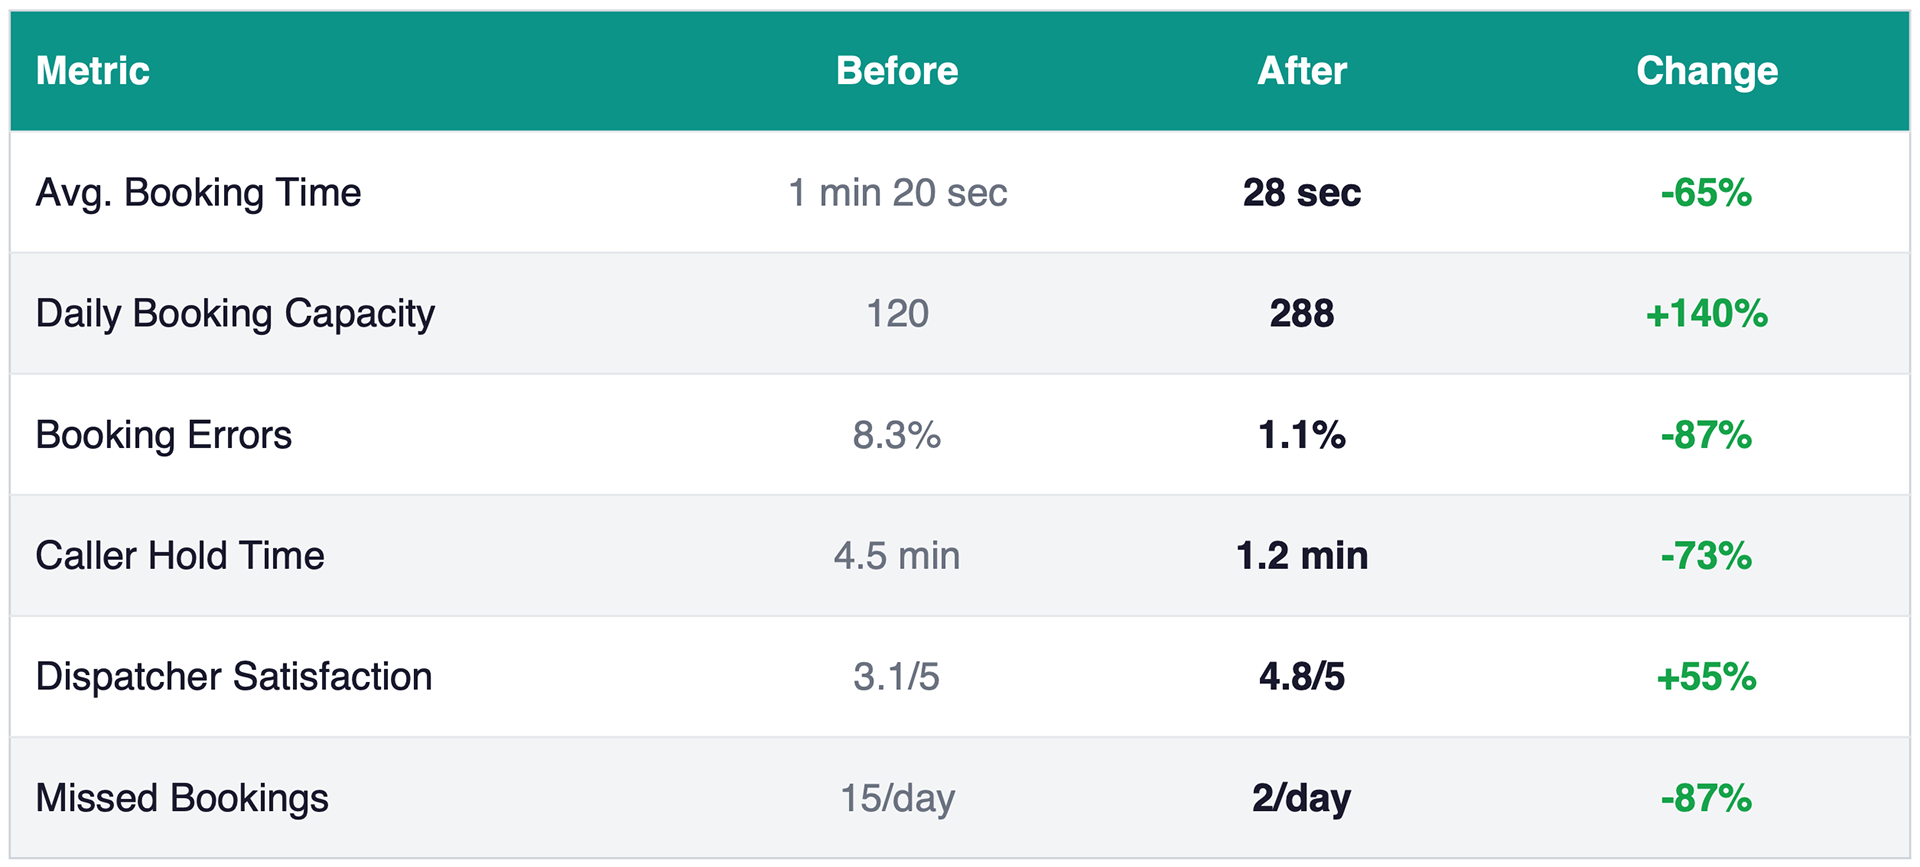Click the 1.2 min After value
The height and width of the screenshot is (867, 1920).
1302,556
